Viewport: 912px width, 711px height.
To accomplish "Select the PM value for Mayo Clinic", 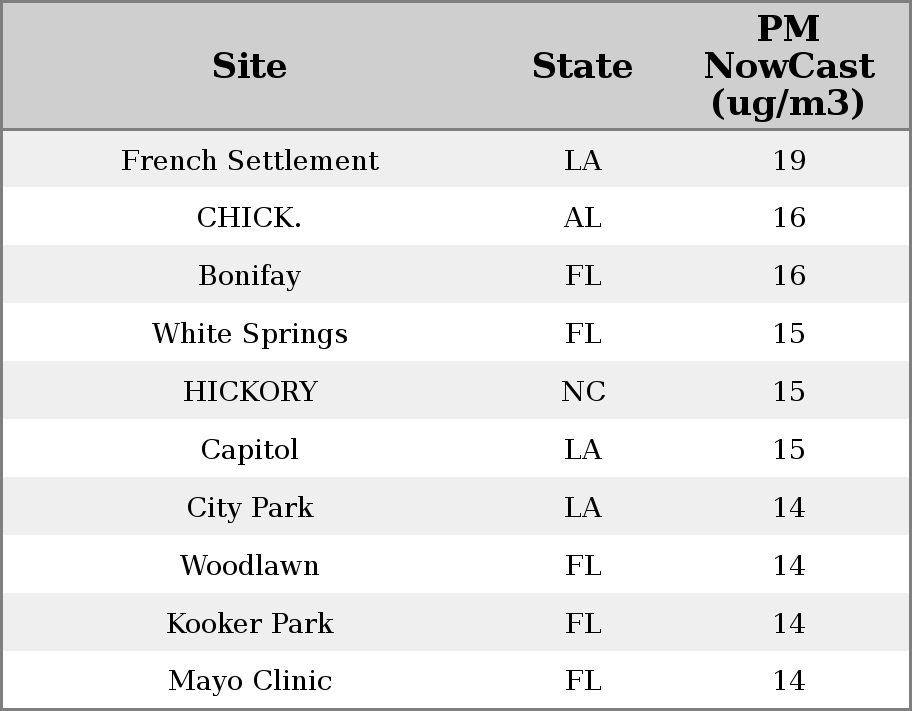I will coord(789,681).
